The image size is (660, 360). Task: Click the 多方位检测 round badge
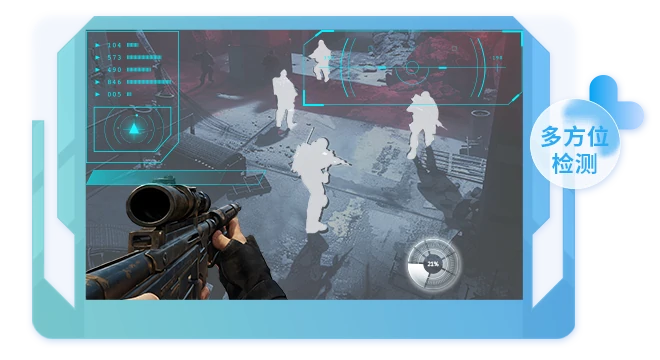[x=574, y=144]
